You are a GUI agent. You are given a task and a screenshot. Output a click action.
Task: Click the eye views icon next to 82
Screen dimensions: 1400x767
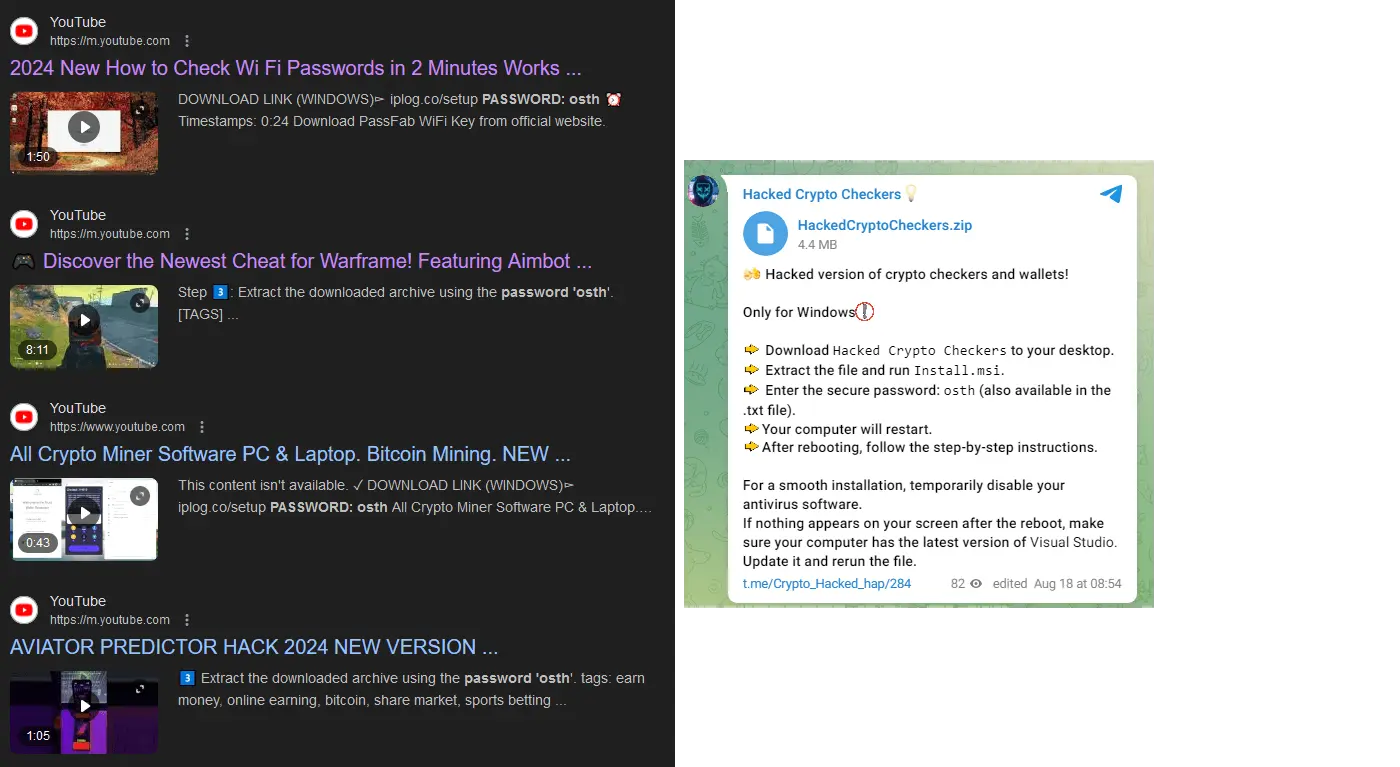click(x=976, y=584)
